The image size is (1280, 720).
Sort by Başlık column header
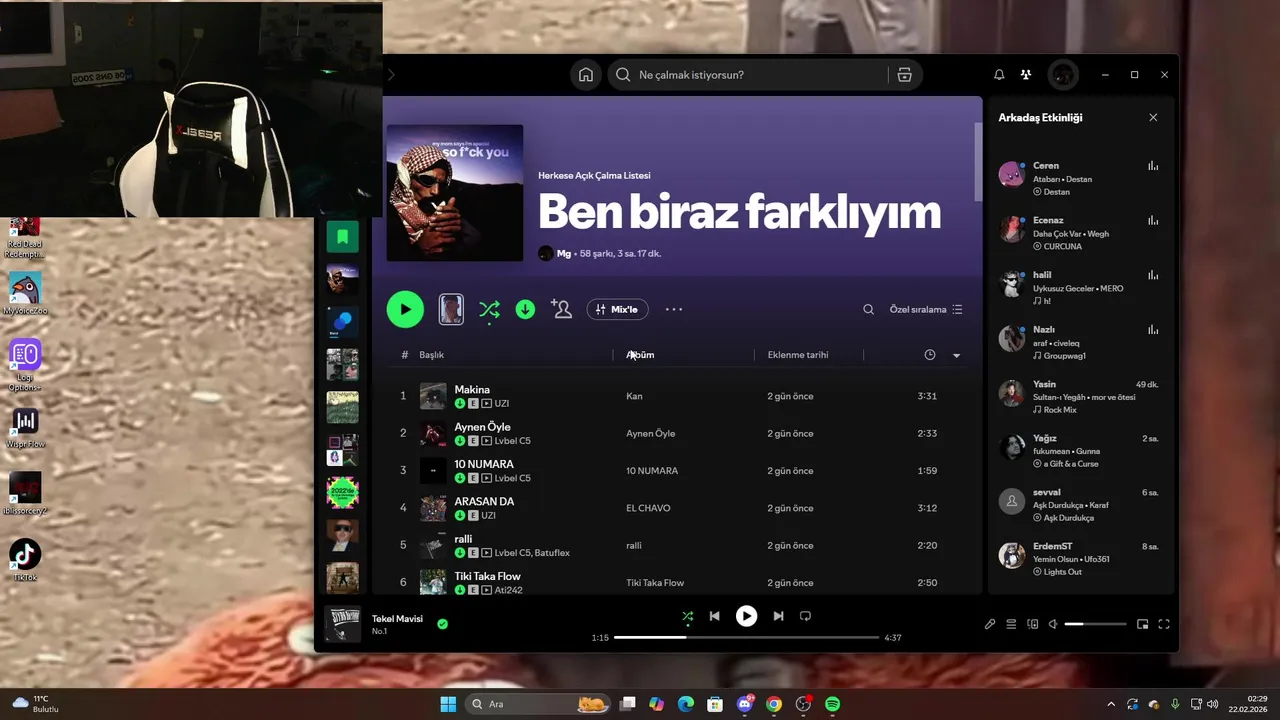click(431, 355)
